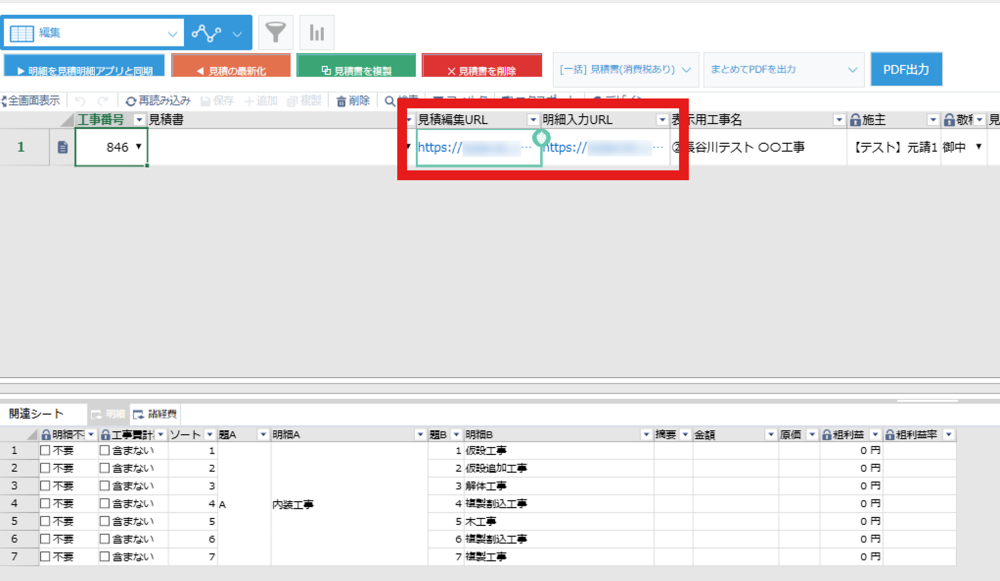This screenshot has width=1000, height=581.
Task: Select the 長谷川テスト 〇〇工事 cell
Action: (758, 147)
